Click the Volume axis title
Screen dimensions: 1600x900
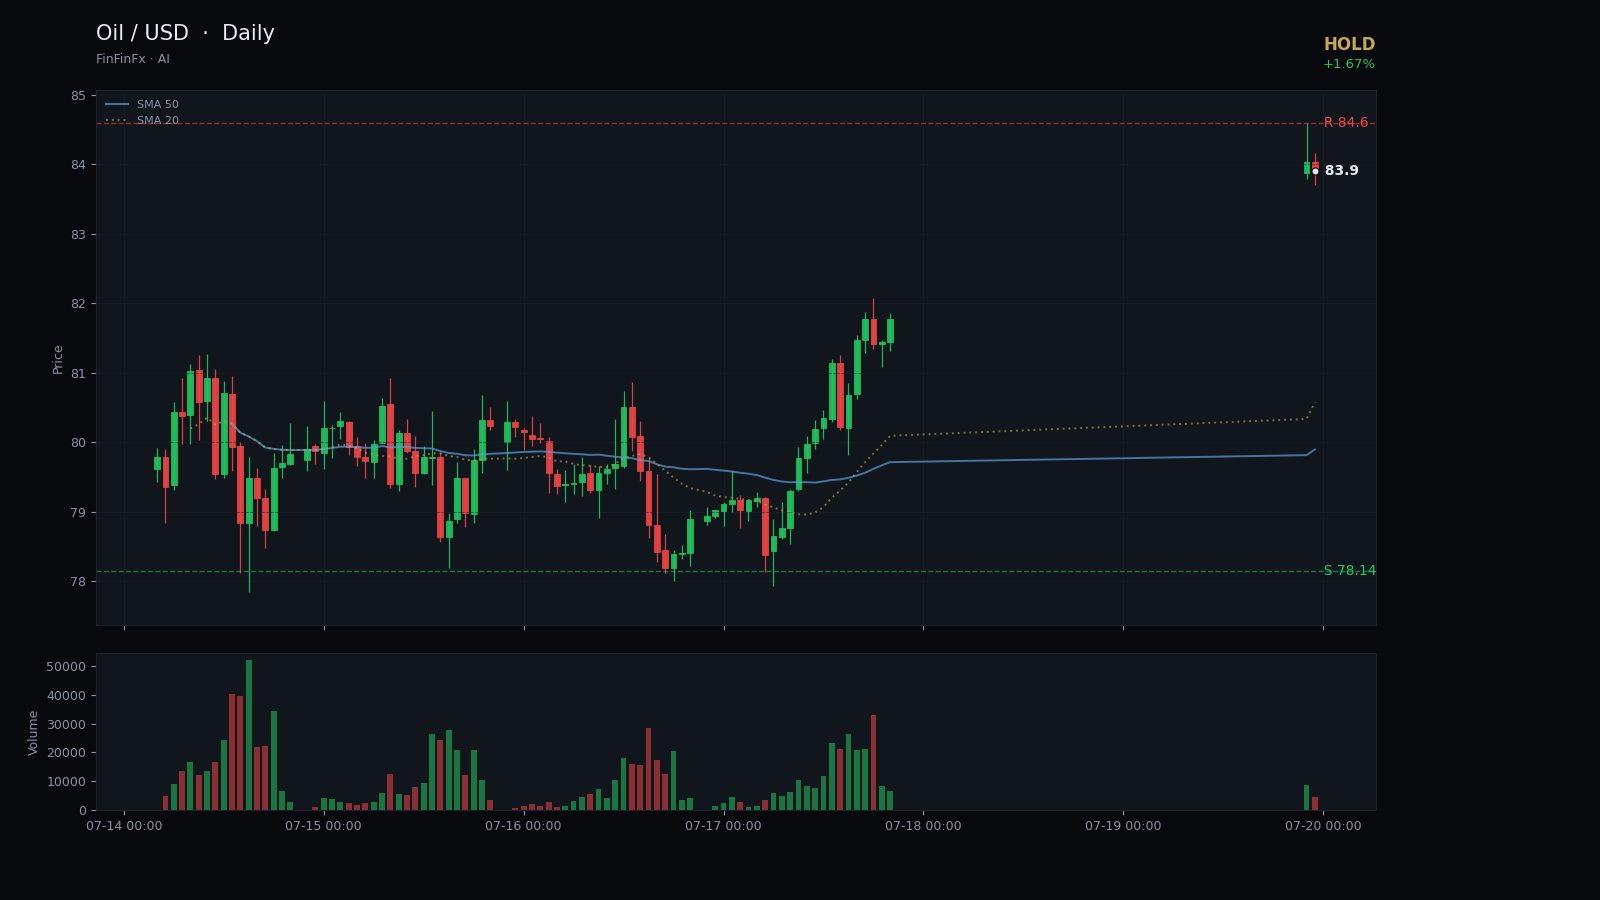coord(33,732)
